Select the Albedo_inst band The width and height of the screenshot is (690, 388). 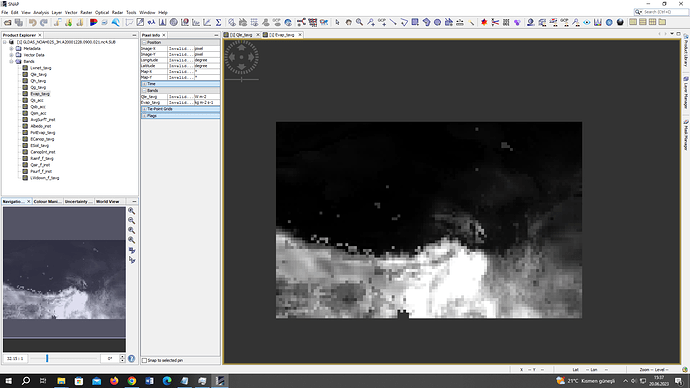tap(40, 126)
